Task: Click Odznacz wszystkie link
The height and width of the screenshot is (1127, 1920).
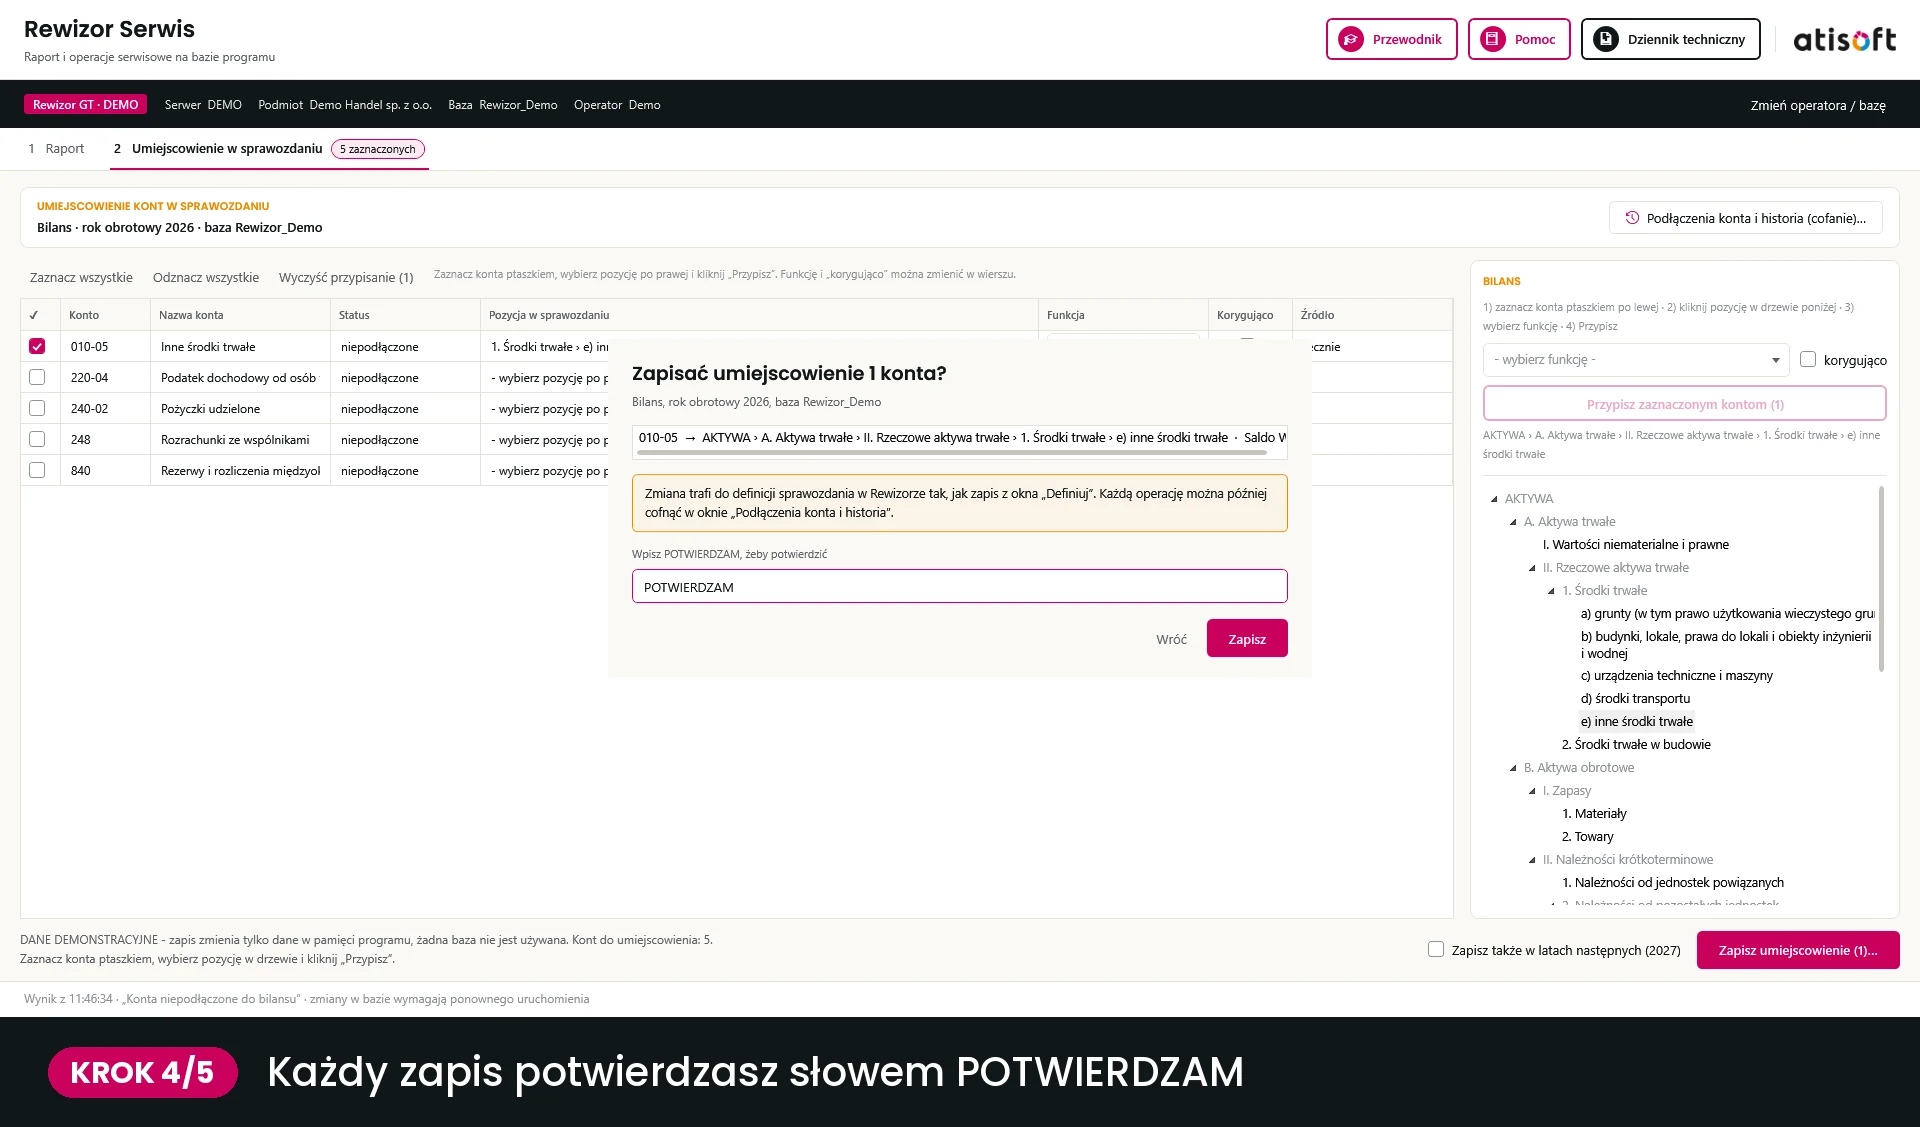Action: (206, 277)
